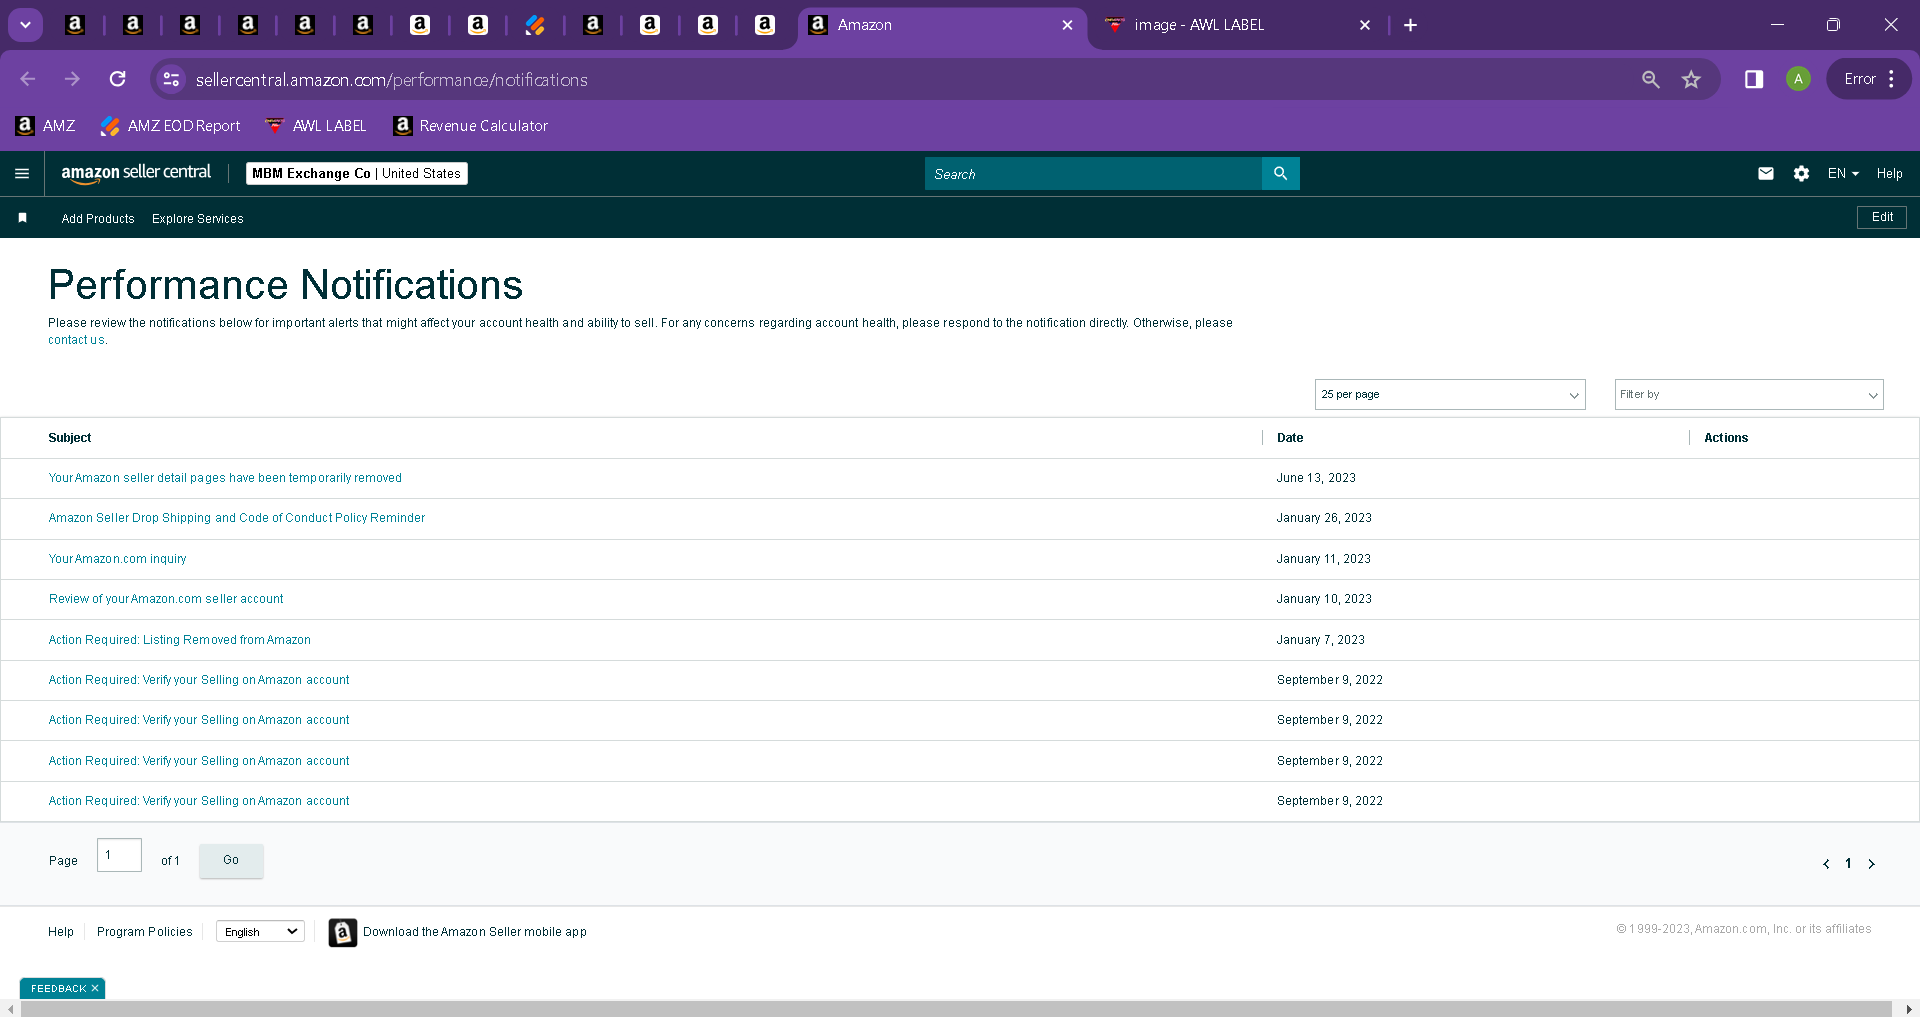The height and width of the screenshot is (1017, 1920).
Task: Go to previous page chevron
Action: tap(1826, 864)
